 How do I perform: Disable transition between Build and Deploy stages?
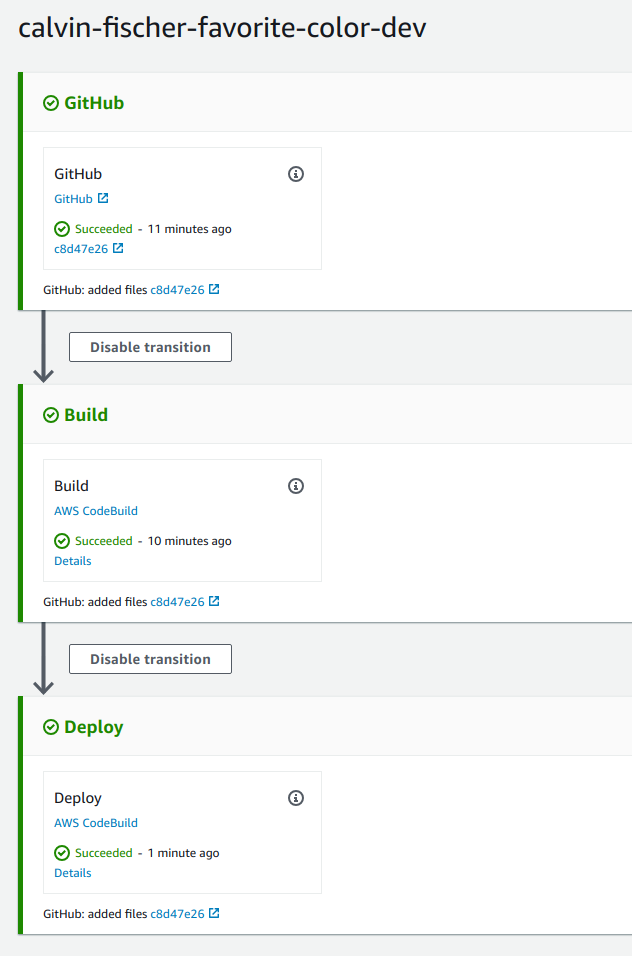[x=151, y=659]
